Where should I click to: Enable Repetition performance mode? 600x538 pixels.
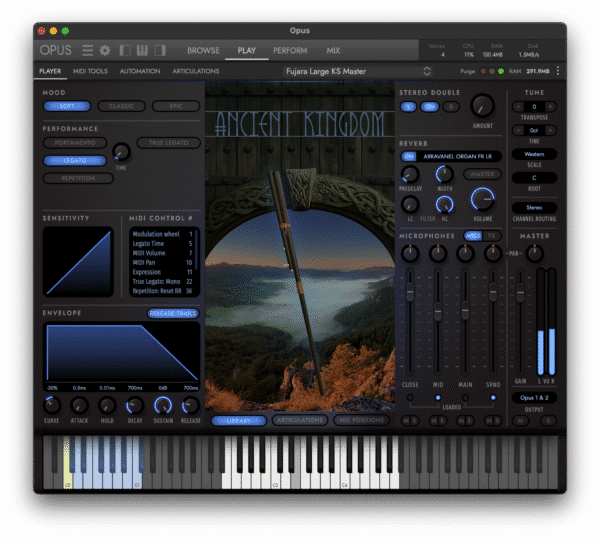(78, 178)
